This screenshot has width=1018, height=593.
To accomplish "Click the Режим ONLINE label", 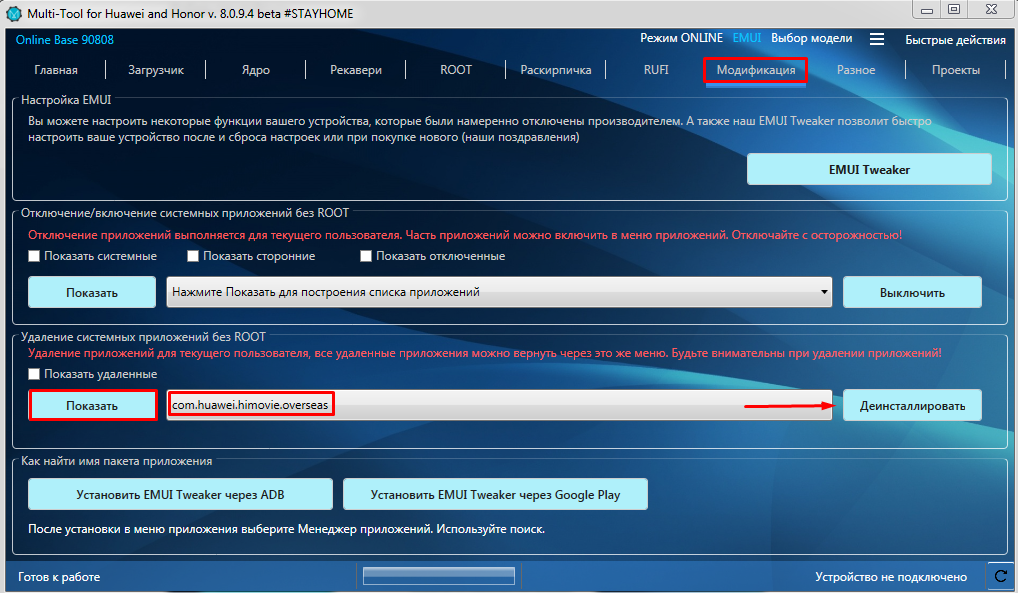I will click(x=681, y=38).
